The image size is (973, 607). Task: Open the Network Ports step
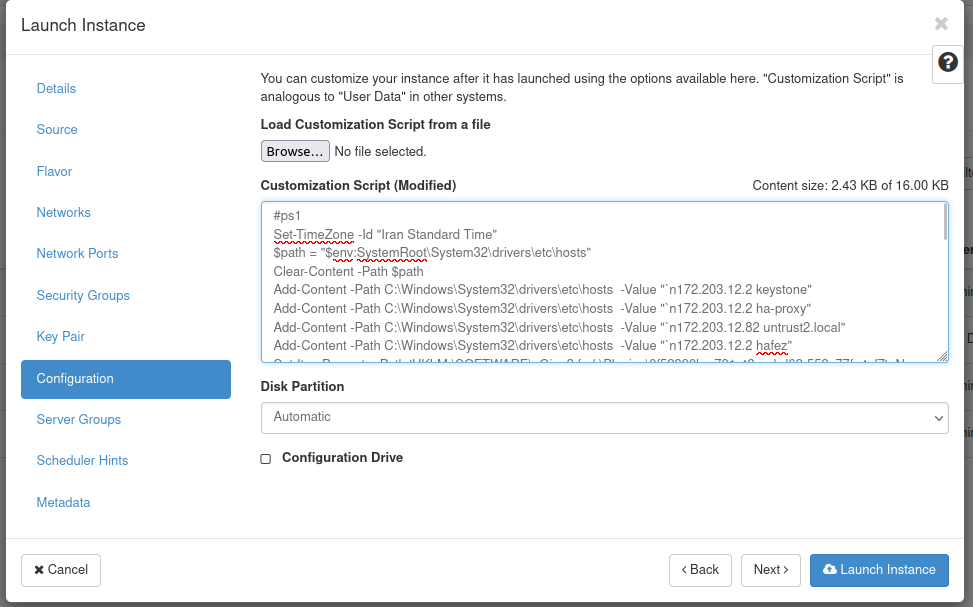coord(77,254)
